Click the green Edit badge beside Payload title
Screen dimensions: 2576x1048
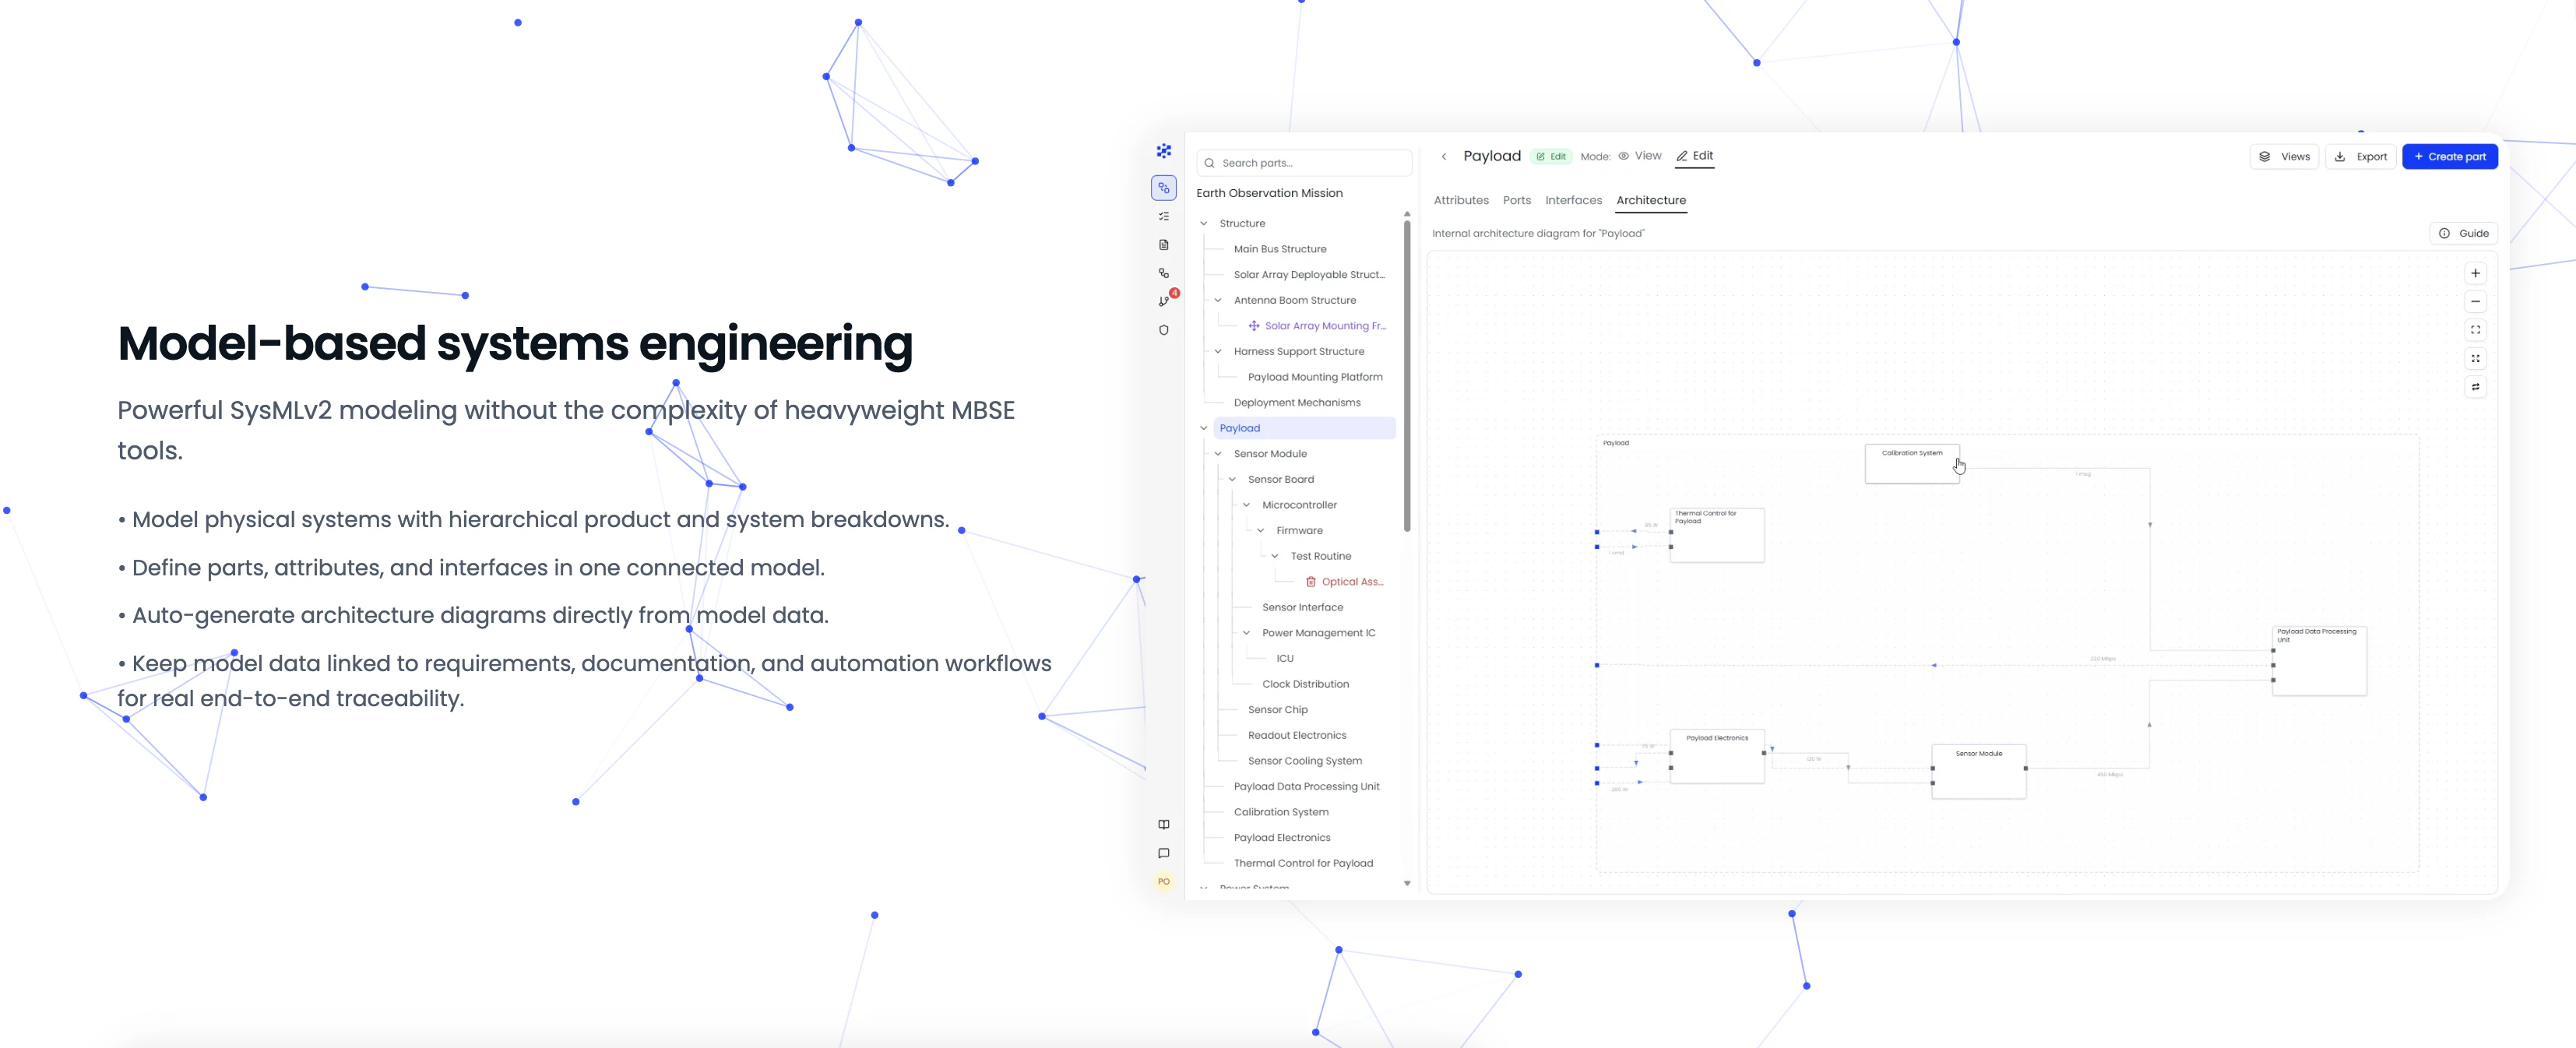pos(1551,157)
